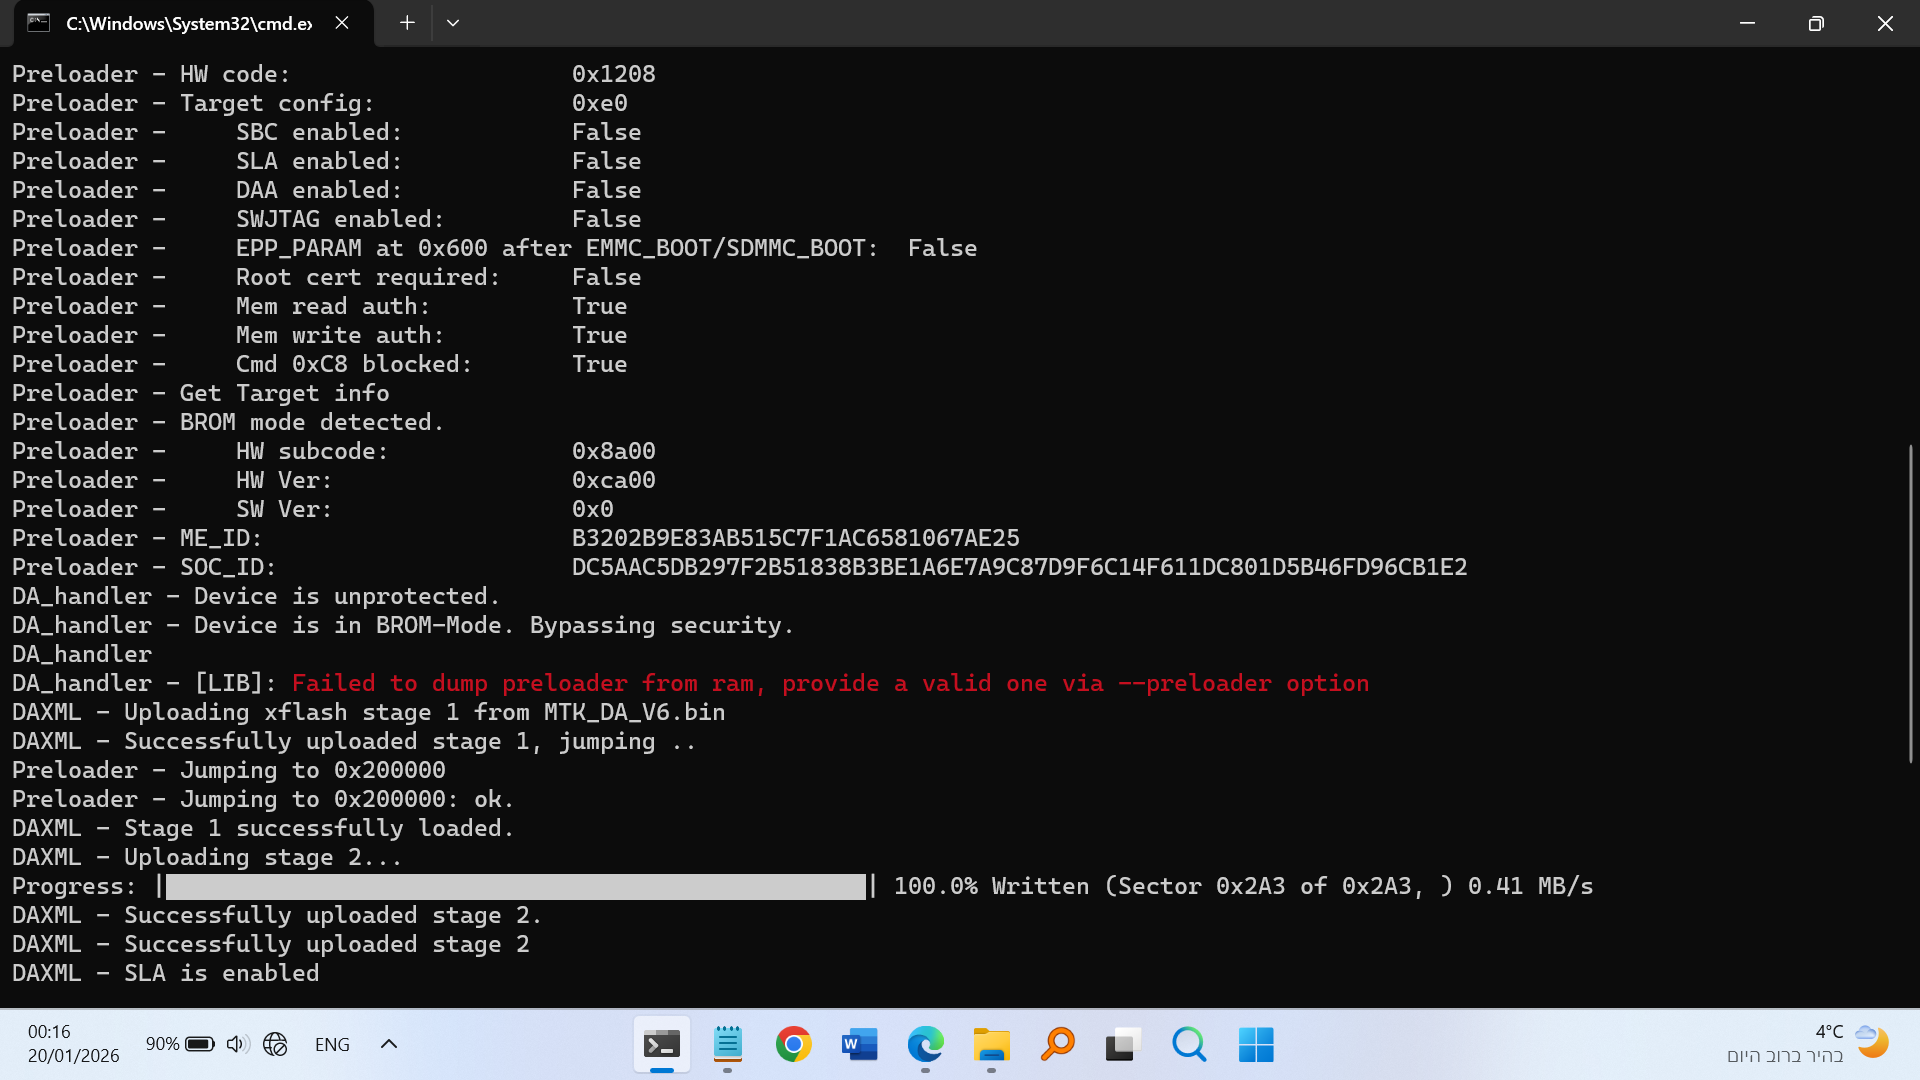Open Microsoft Word from taskbar

pyautogui.click(x=859, y=1045)
